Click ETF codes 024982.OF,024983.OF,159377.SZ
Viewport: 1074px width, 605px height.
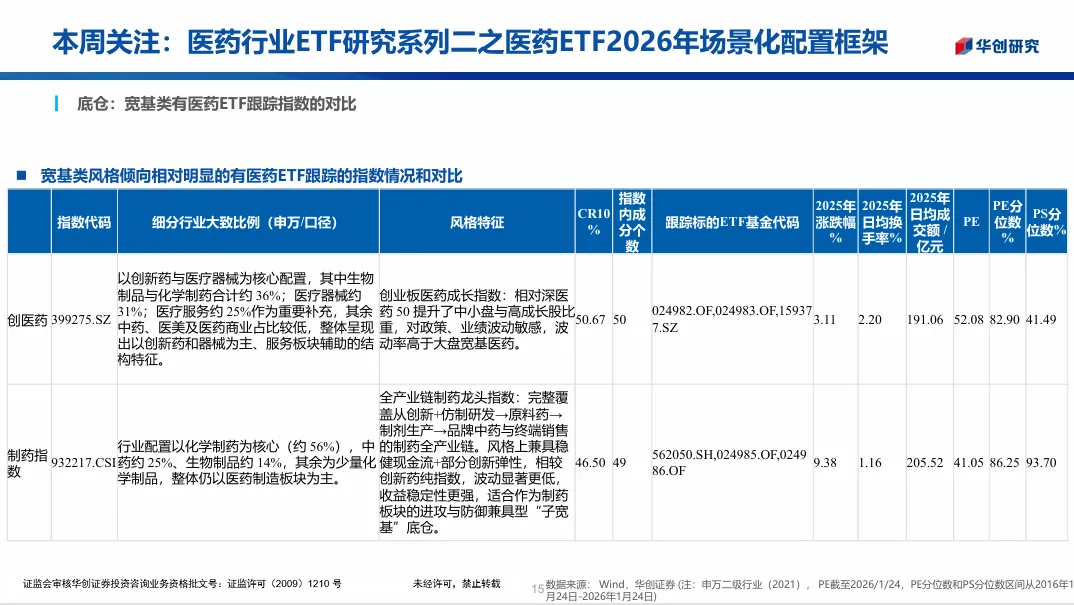click(732, 319)
